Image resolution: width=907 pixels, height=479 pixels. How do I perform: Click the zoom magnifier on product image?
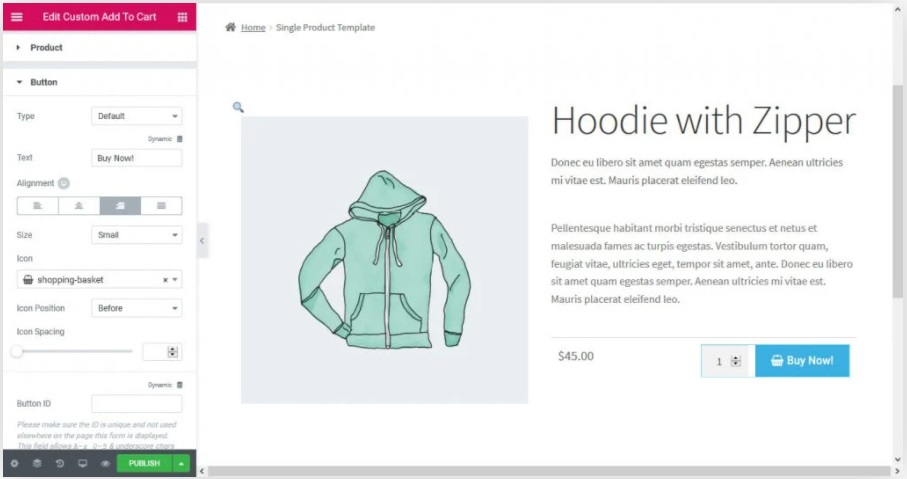point(238,107)
